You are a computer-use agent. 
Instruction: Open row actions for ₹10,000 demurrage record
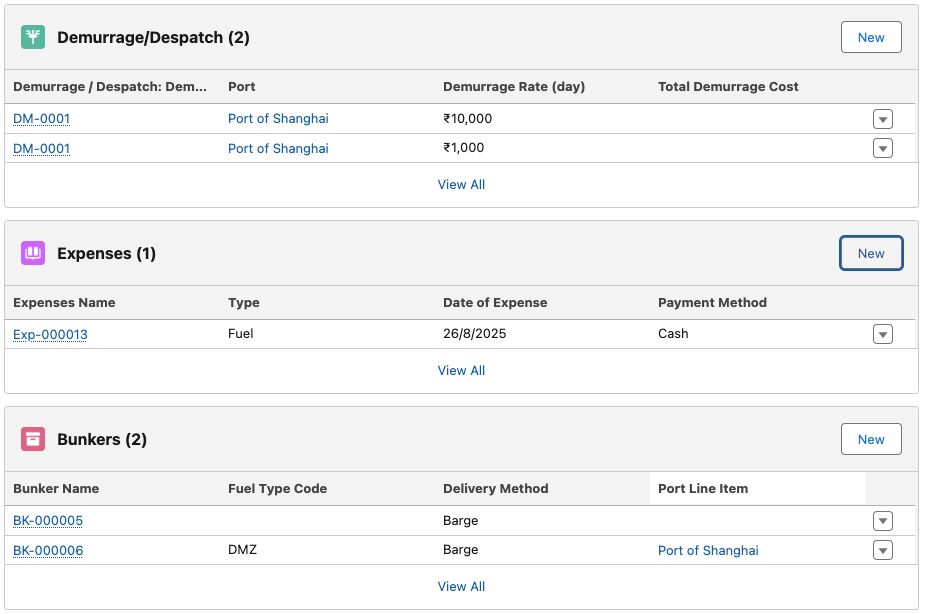tap(882, 119)
